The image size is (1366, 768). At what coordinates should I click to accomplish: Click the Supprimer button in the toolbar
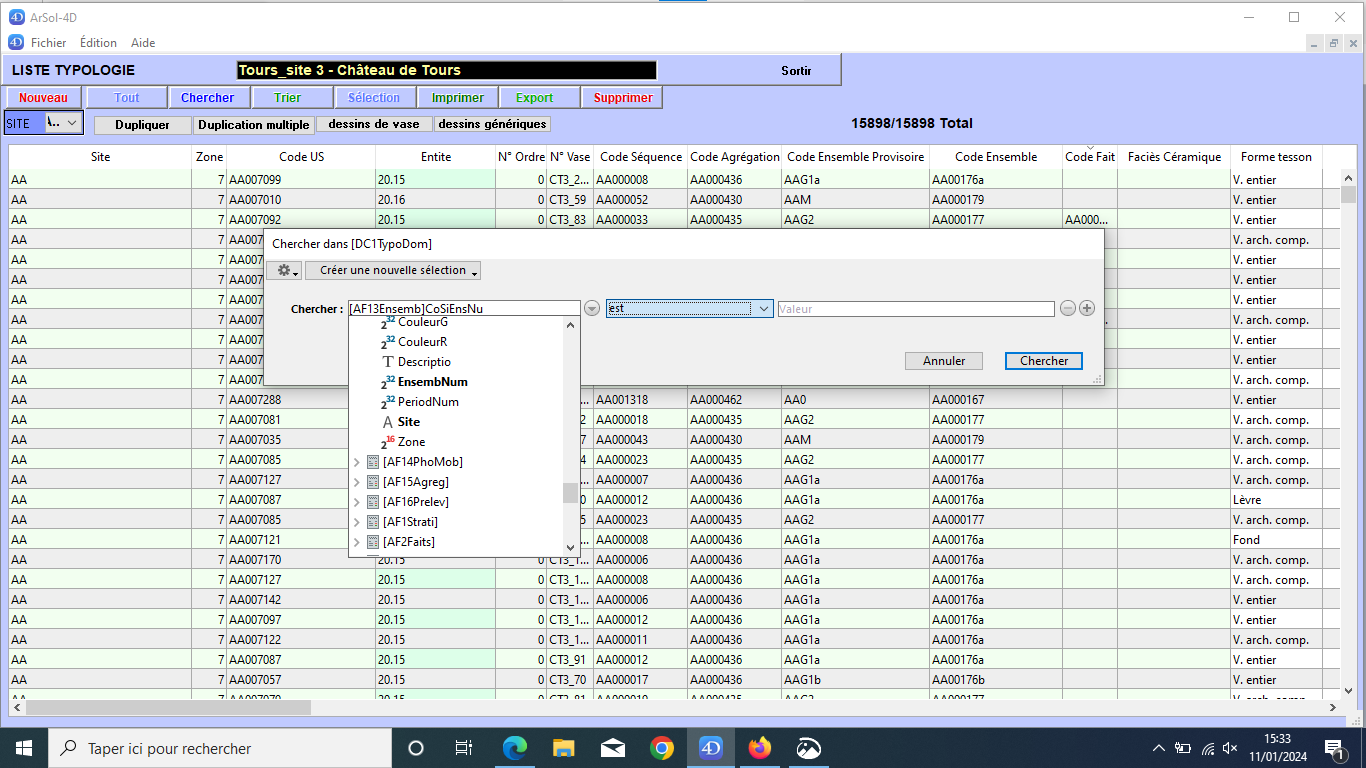[x=622, y=98]
